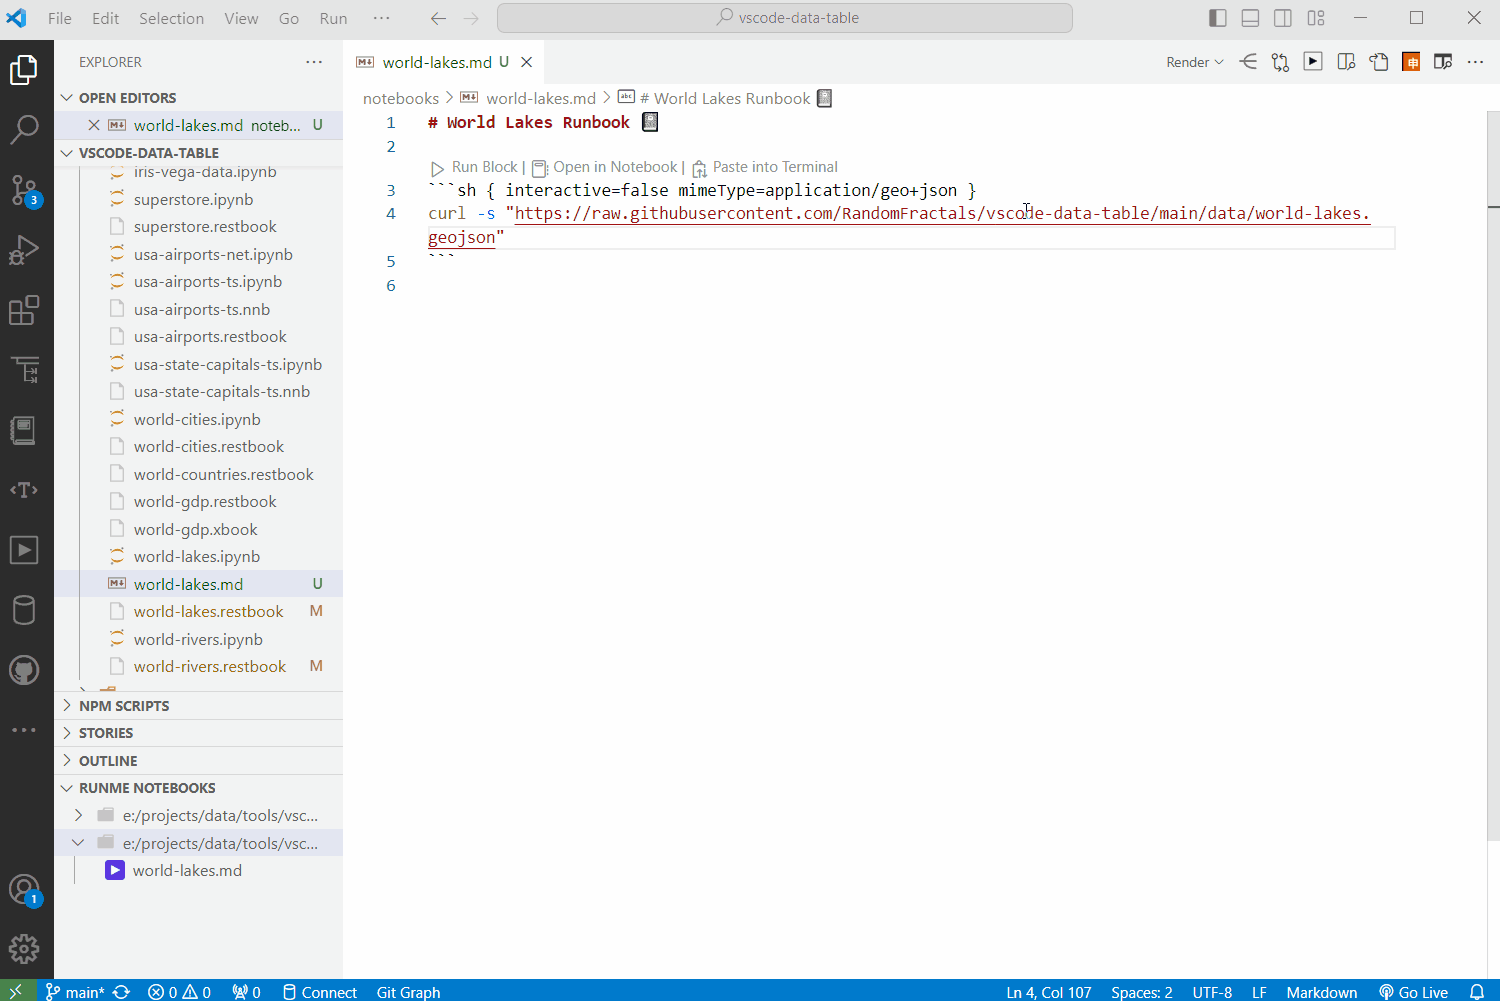Show additional views ellipsis in activity bar
Image resolution: width=1500 pixels, height=1001 pixels.
[24, 730]
